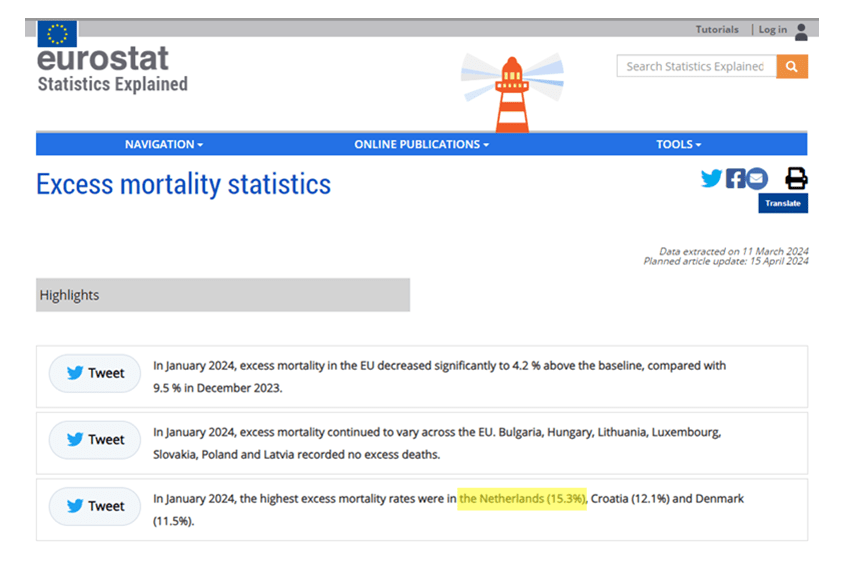Tweet the highest excess mortality rates highlight
The width and height of the screenshot is (848, 567).
pos(95,506)
